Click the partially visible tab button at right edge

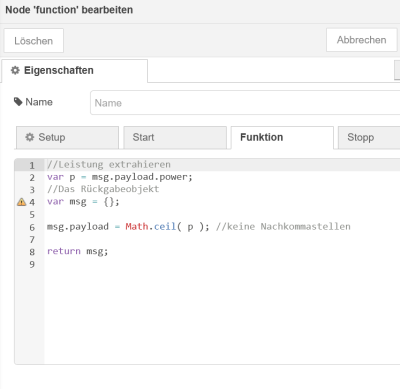pos(397,70)
